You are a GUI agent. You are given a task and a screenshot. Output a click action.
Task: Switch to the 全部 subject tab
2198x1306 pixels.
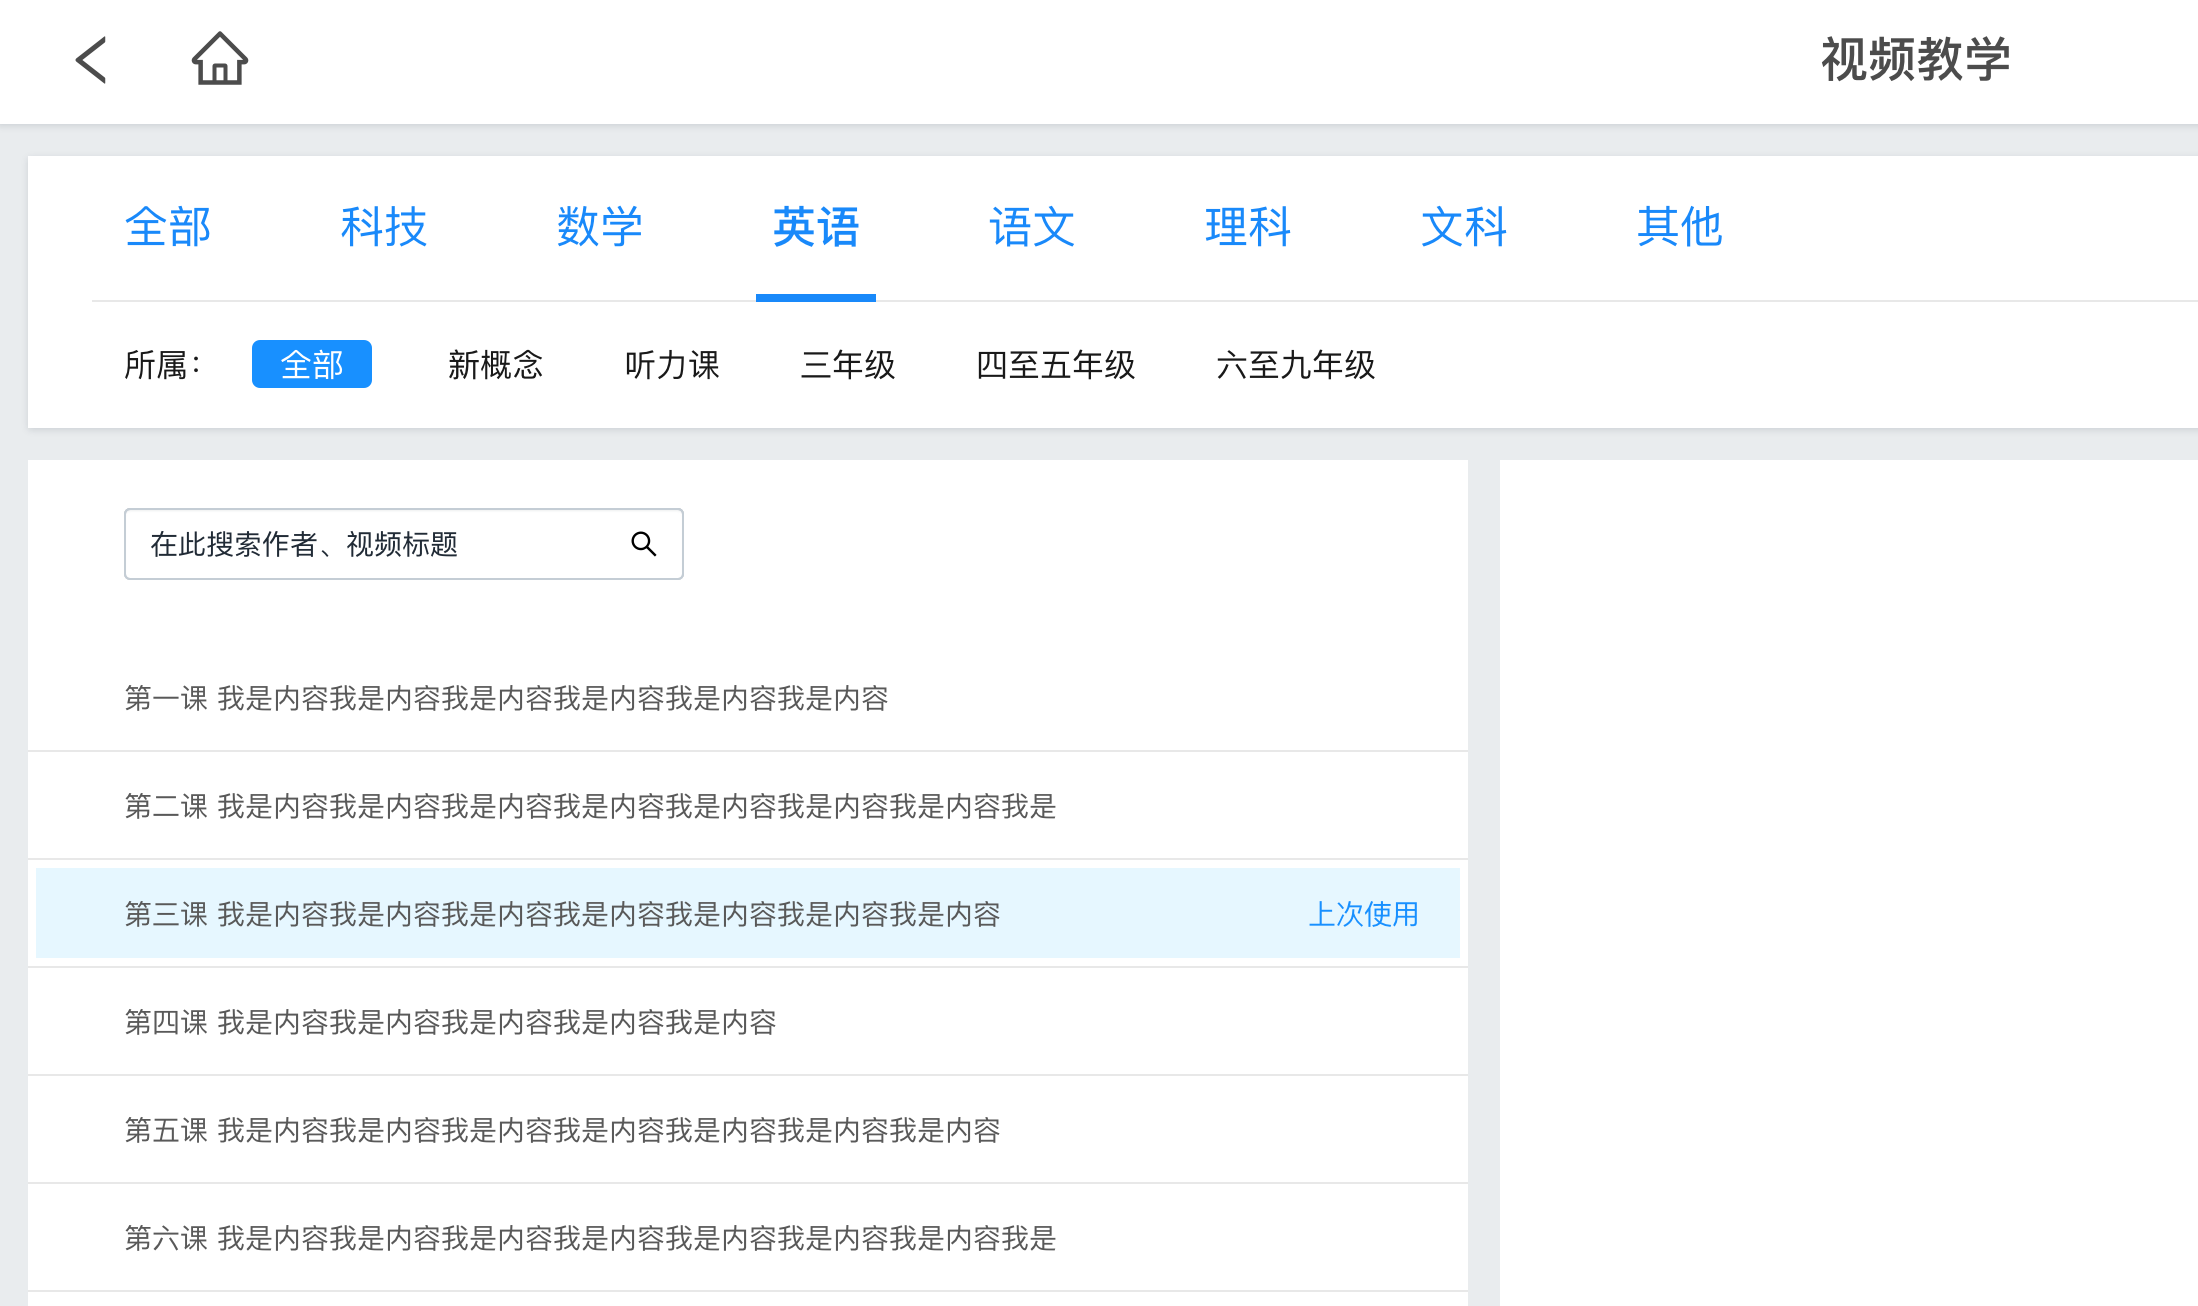coord(168,228)
